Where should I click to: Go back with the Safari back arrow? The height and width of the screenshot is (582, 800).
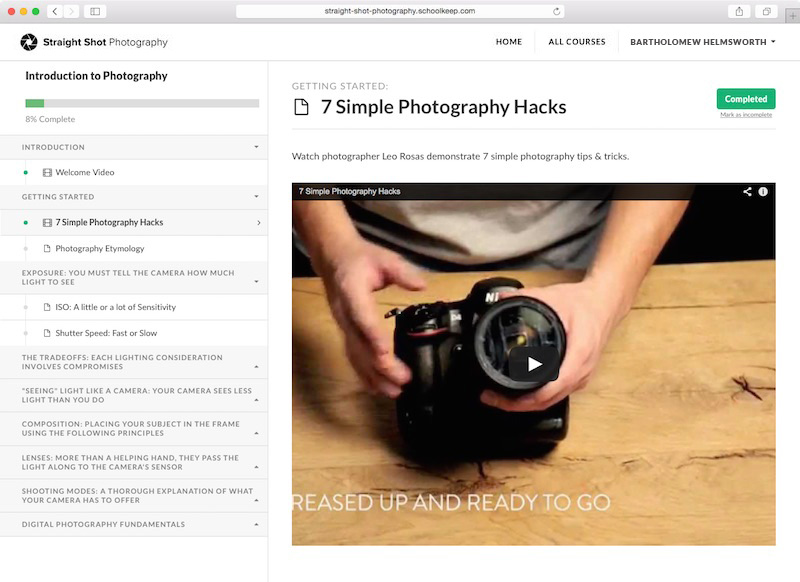tap(55, 11)
